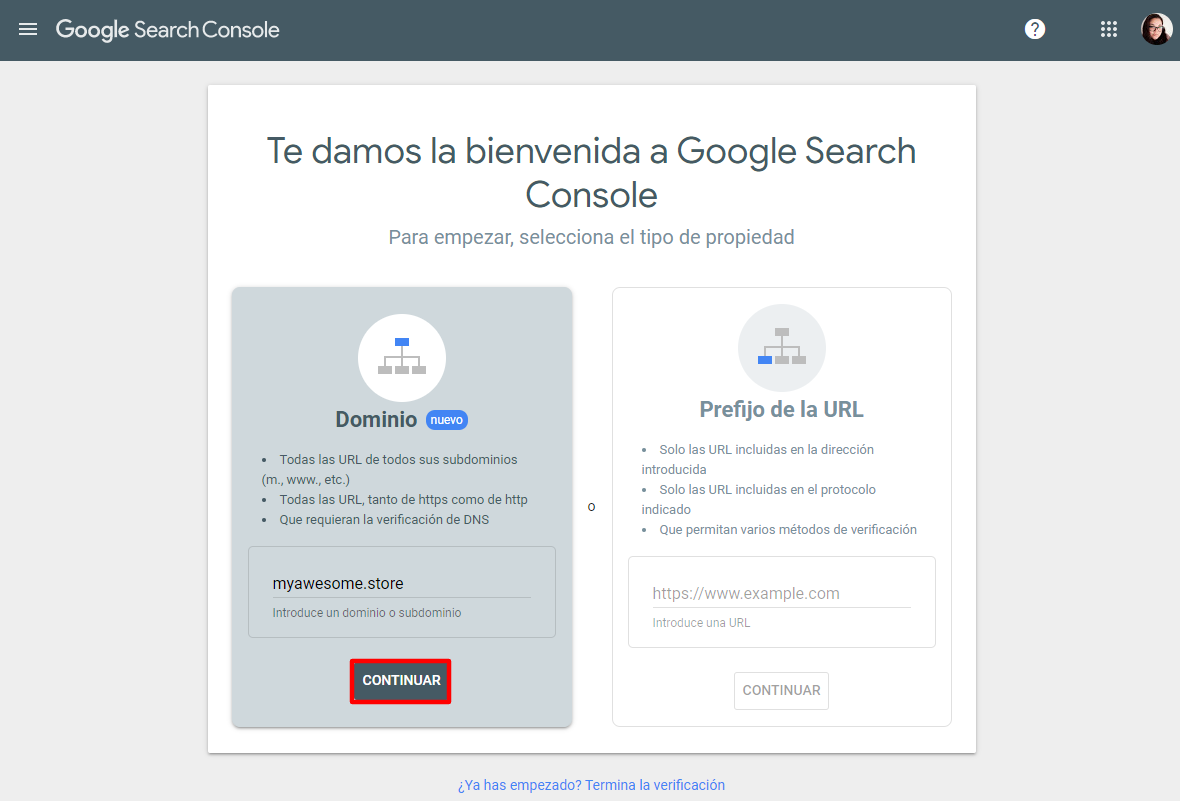Click the blue nuevo badge
1180x801 pixels.
(x=447, y=420)
